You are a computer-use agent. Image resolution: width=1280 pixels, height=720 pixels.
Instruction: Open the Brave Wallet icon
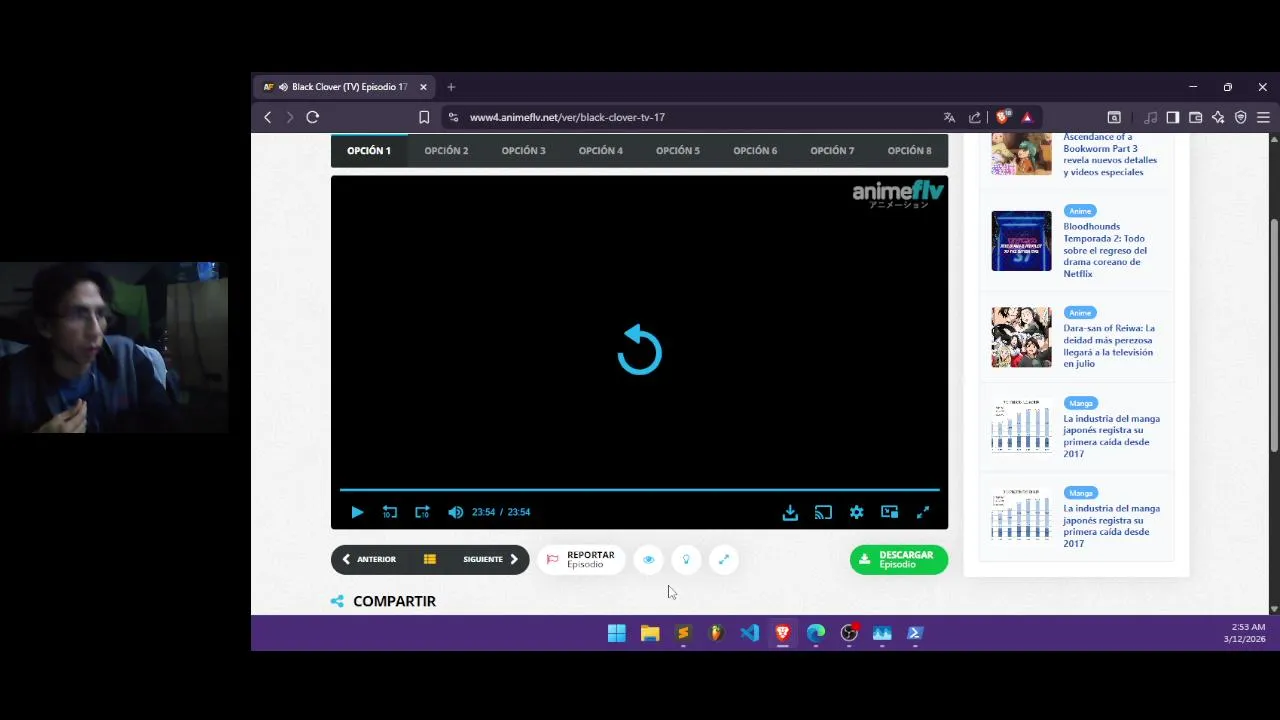(1195, 117)
